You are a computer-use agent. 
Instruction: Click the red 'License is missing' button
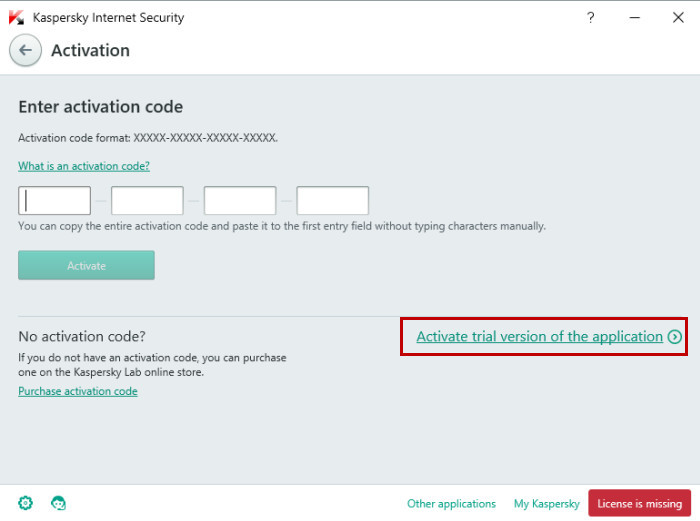pos(639,504)
